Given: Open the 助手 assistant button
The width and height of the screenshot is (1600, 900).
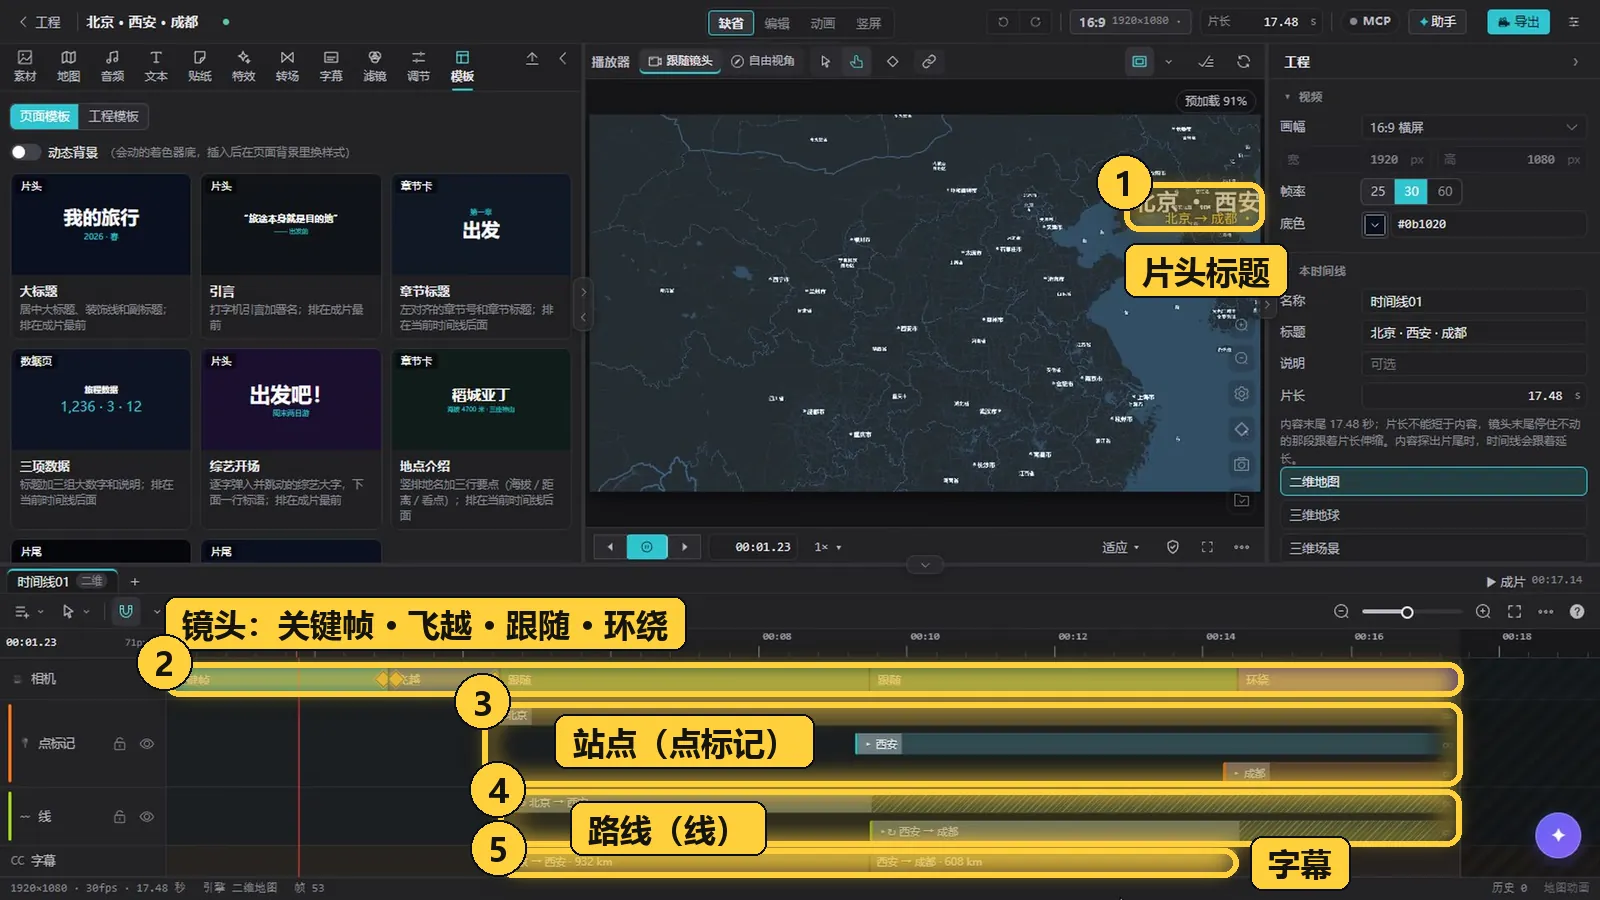Looking at the screenshot, I should [x=1437, y=21].
